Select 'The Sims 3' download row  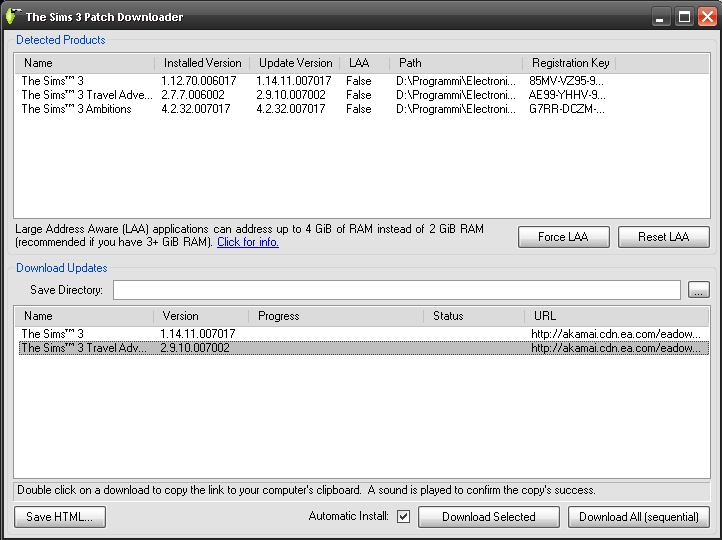[x=364, y=334]
